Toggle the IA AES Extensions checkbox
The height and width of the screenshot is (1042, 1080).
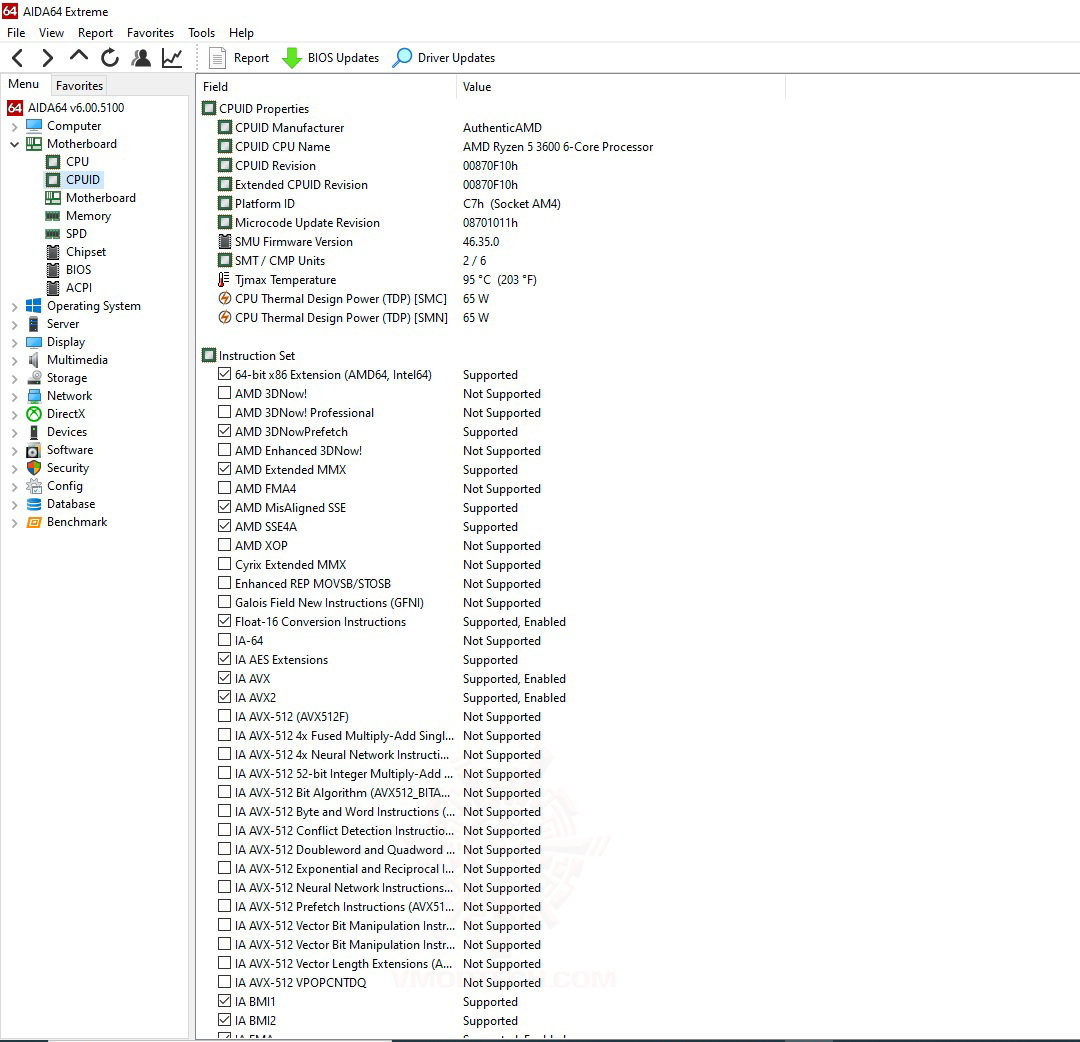225,659
